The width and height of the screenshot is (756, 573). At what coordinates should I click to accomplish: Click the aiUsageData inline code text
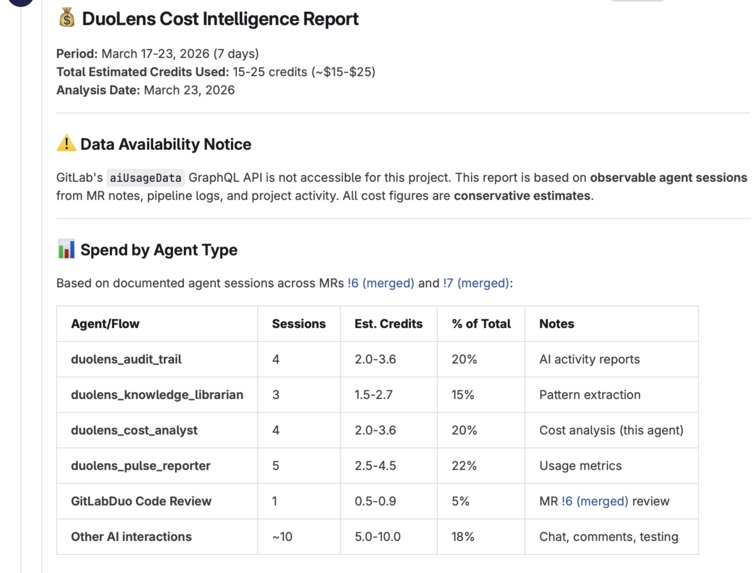click(x=145, y=178)
